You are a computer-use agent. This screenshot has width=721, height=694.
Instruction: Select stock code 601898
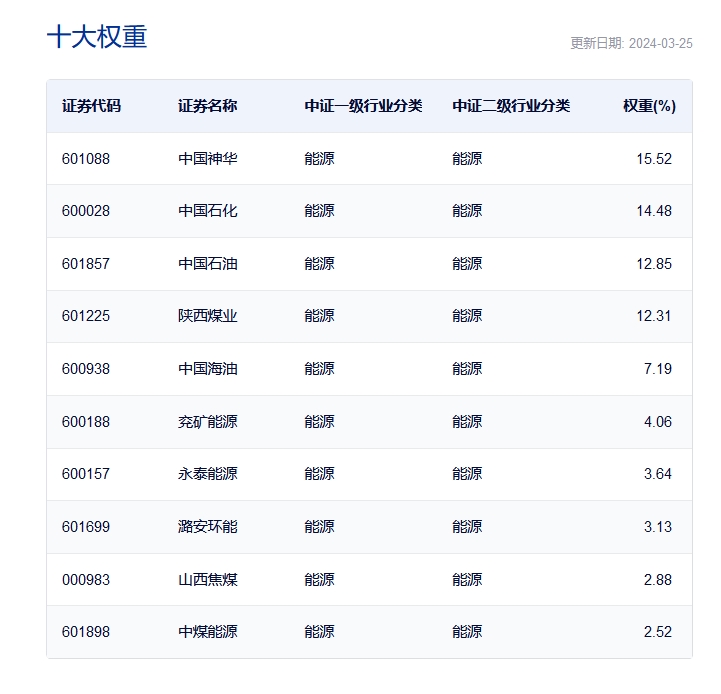(x=86, y=631)
